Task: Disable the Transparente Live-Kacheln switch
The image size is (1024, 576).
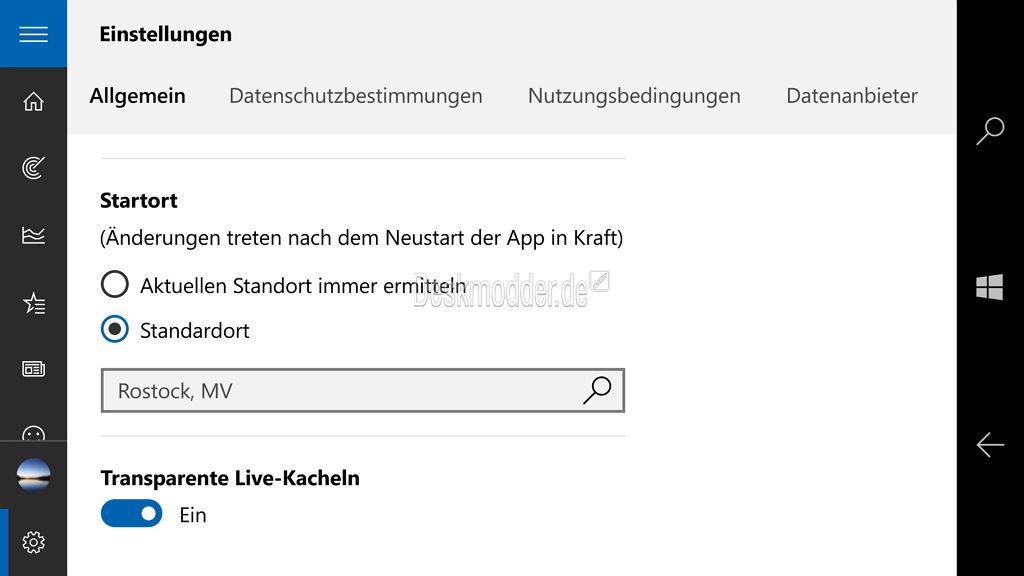Action: [x=131, y=514]
